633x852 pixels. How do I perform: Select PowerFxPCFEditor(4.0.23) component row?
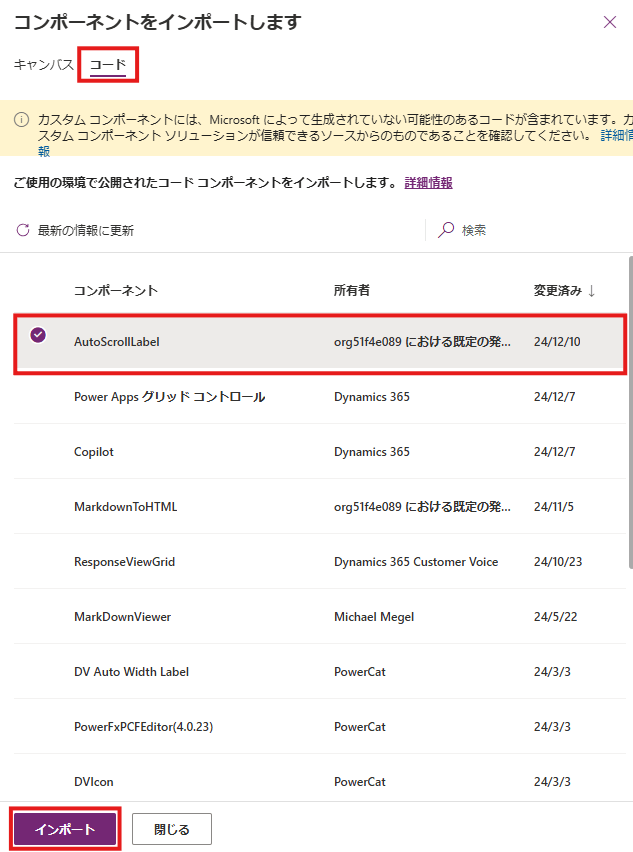click(319, 726)
